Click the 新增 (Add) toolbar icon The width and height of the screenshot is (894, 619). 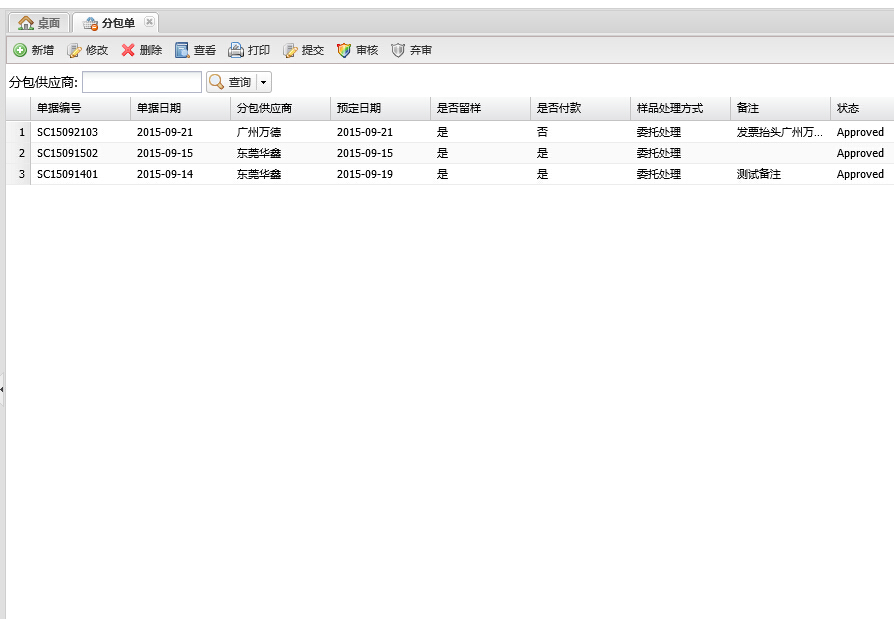[20, 50]
